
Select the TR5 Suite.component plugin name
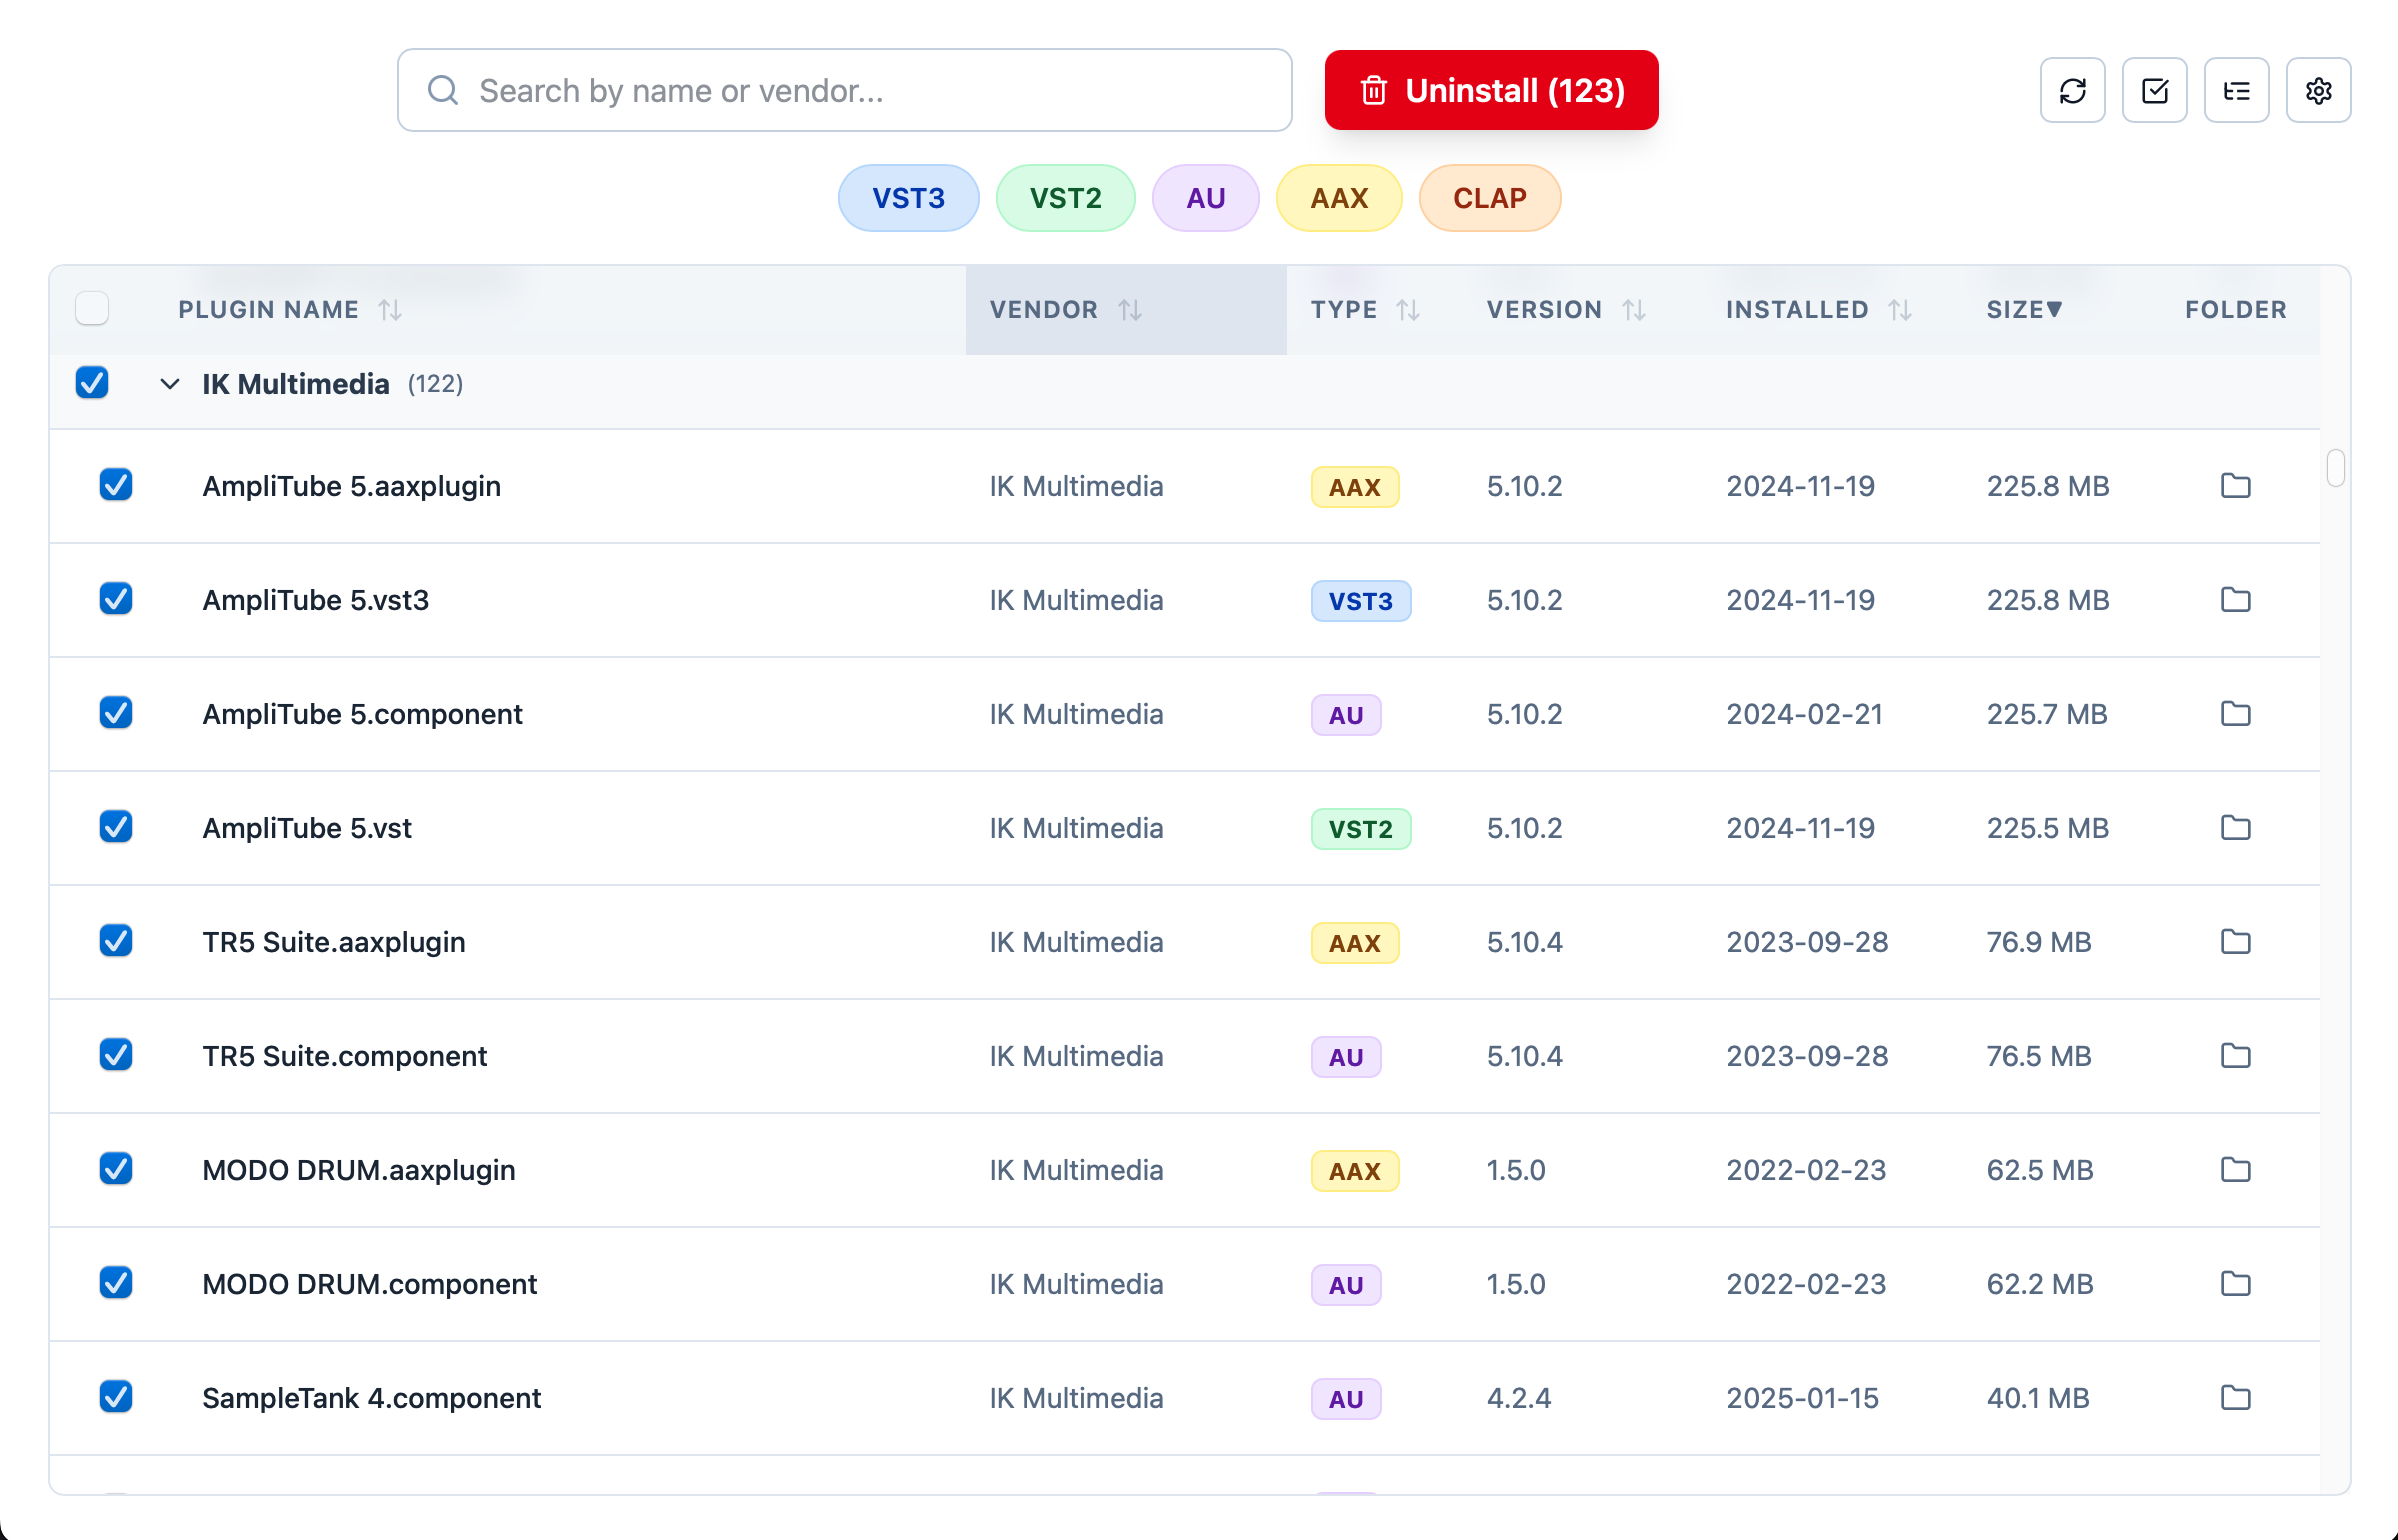coord(344,1056)
